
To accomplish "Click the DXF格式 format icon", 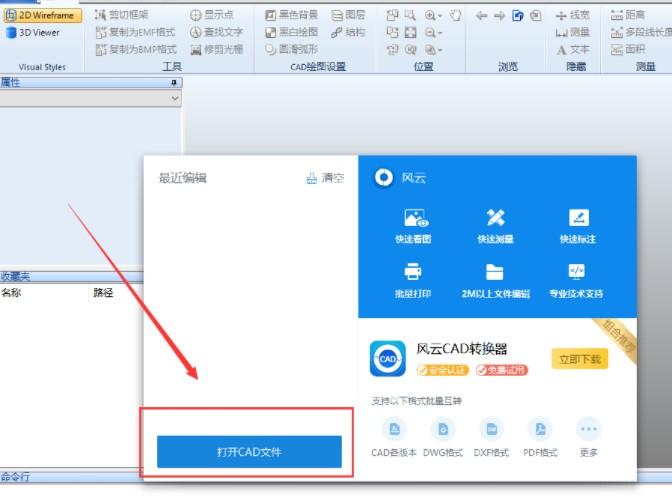I will pyautogui.click(x=492, y=429).
